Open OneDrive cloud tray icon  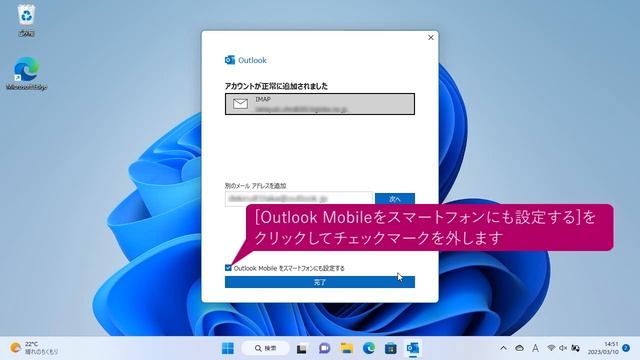[519, 348]
